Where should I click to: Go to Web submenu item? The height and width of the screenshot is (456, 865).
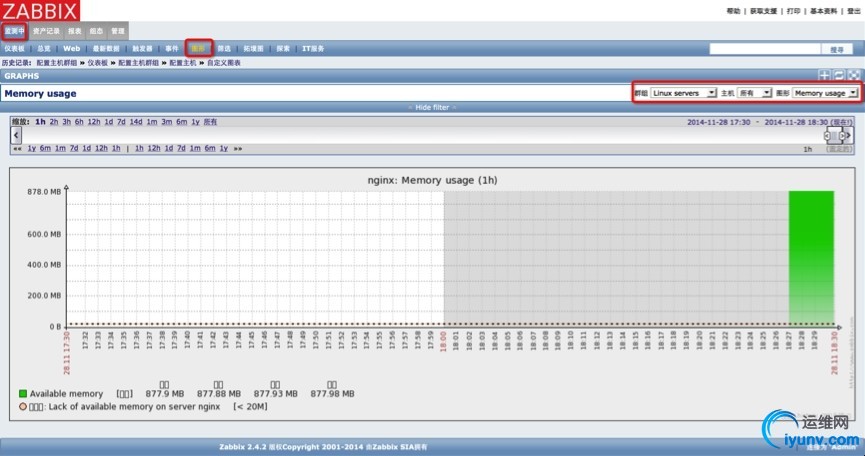pos(72,49)
